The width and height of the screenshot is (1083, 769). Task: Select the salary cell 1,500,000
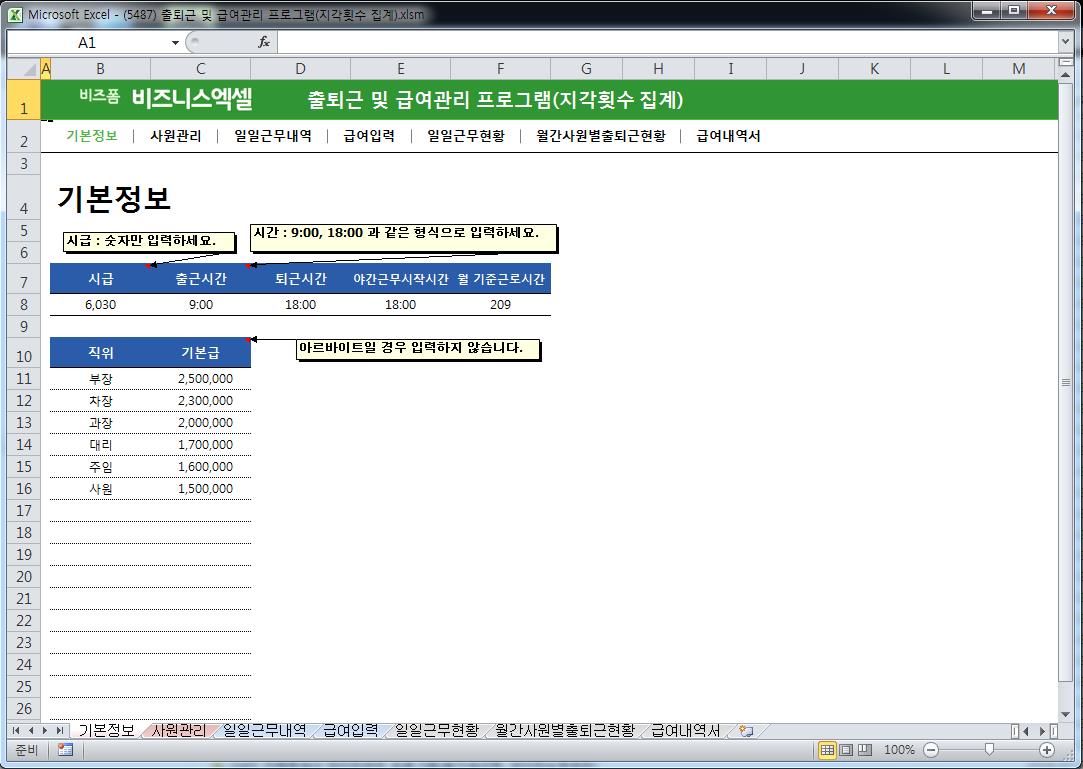tap(200, 488)
